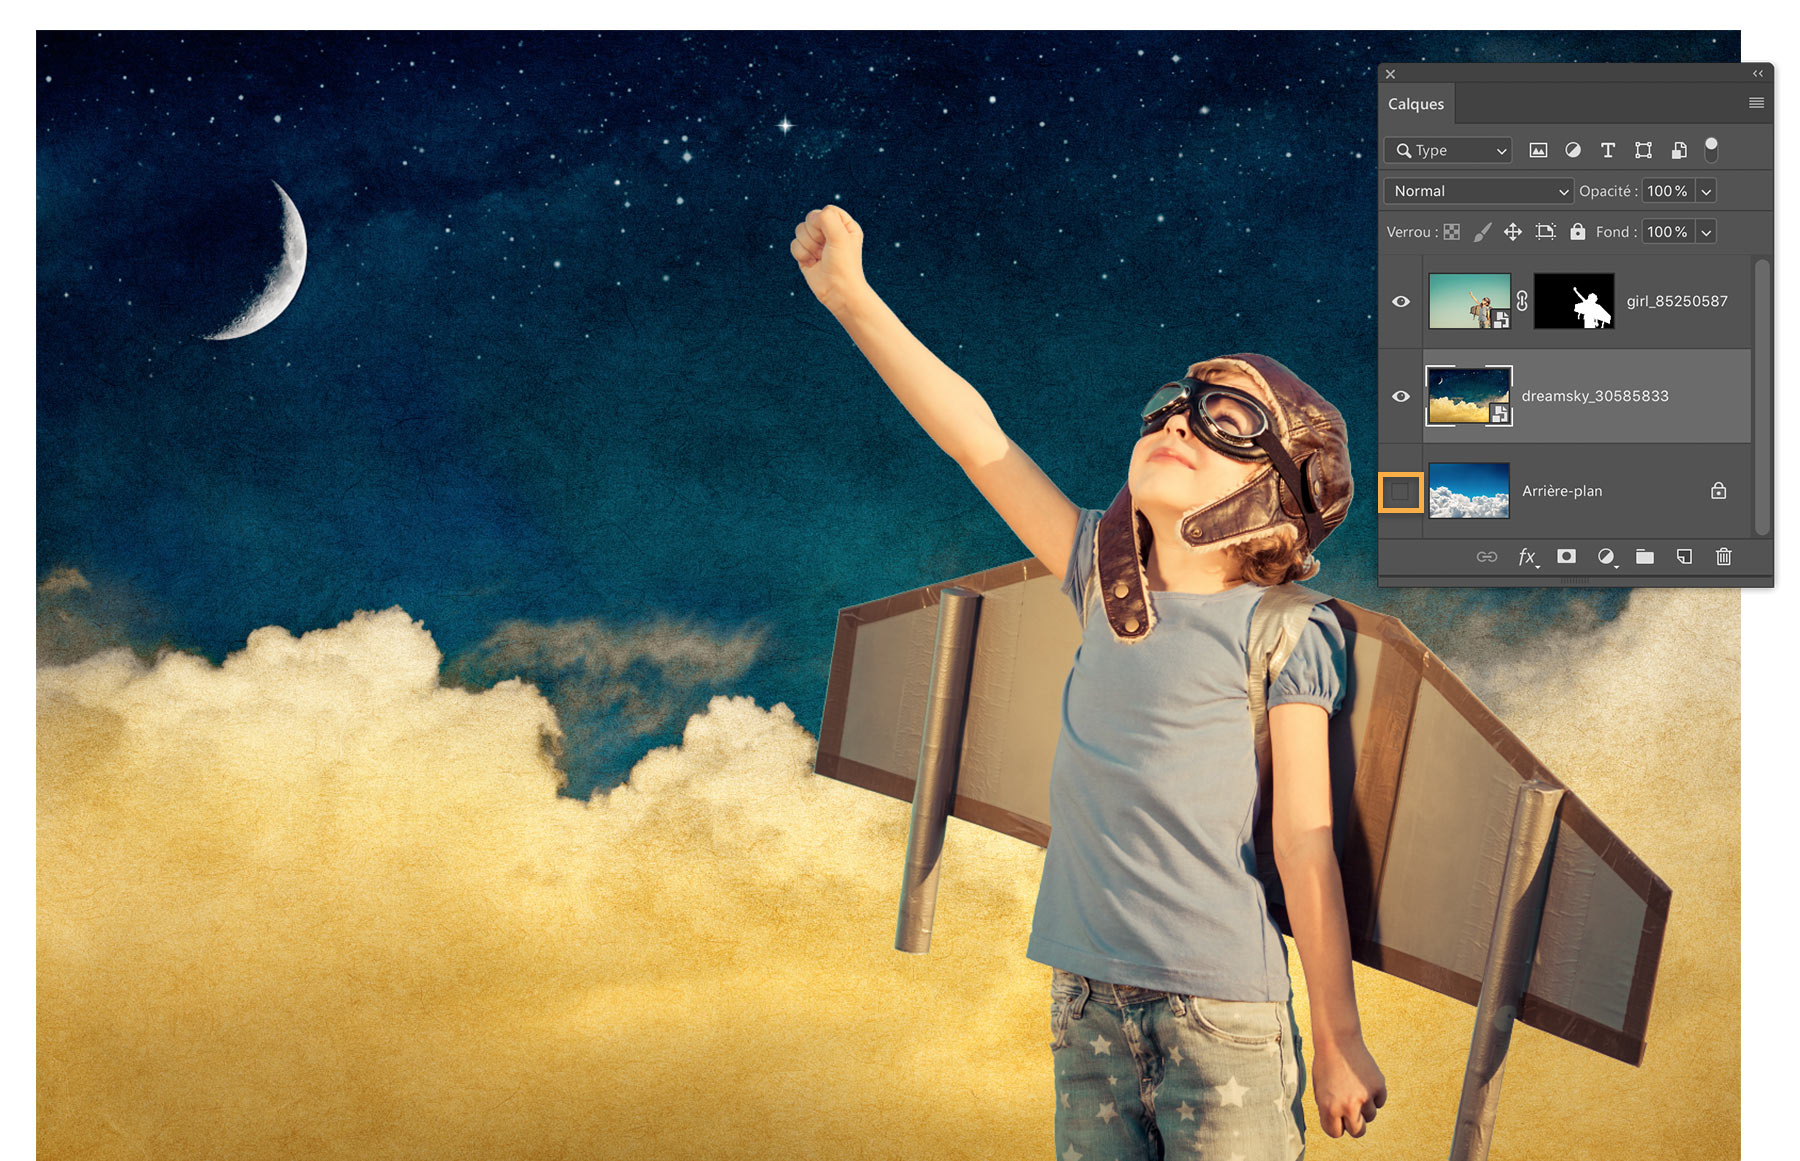
Task: Delete layer with trash icon
Action: point(1724,556)
